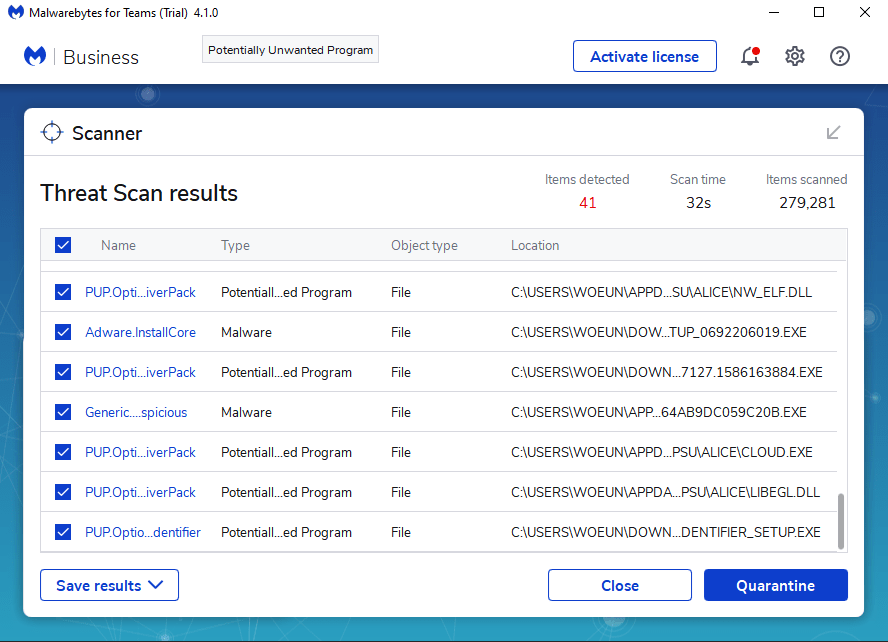Click the Threat Scan results heading
The width and height of the screenshot is (888, 642).
click(139, 193)
